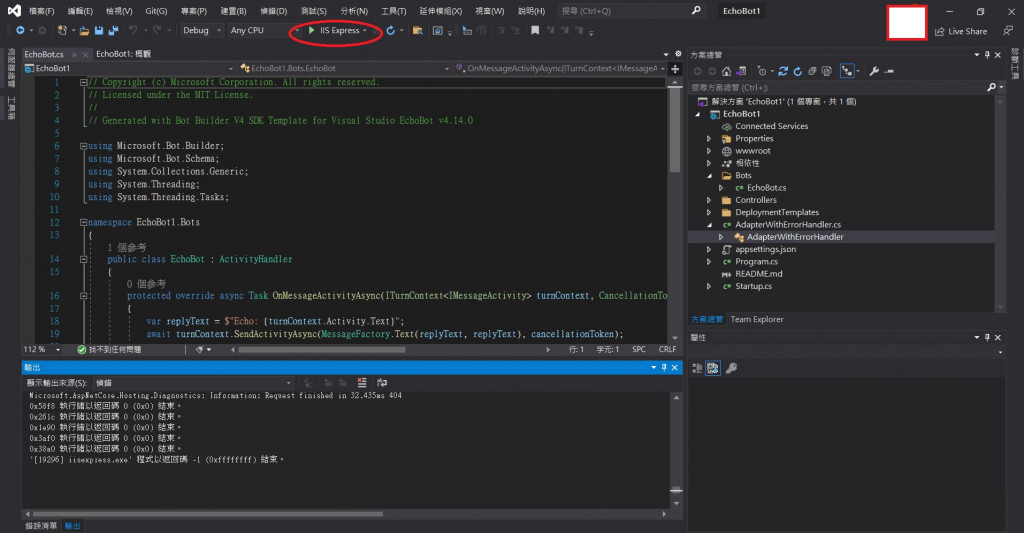Click the Save All icon
Image resolution: width=1024 pixels, height=533 pixels.
pyautogui.click(x=113, y=31)
